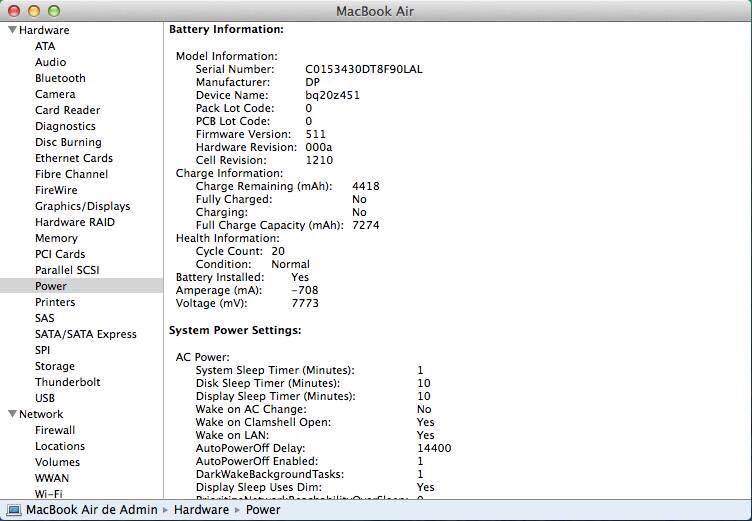Click serial number C0153430DT8F90LAL

click(364, 69)
